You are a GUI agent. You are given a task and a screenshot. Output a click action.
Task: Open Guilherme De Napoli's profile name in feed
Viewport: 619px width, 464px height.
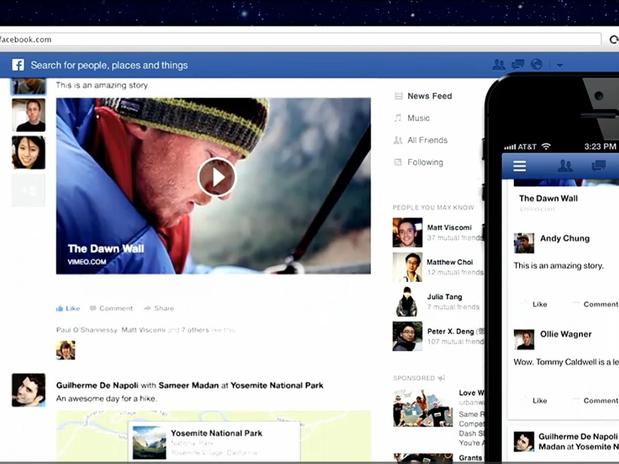point(97,385)
